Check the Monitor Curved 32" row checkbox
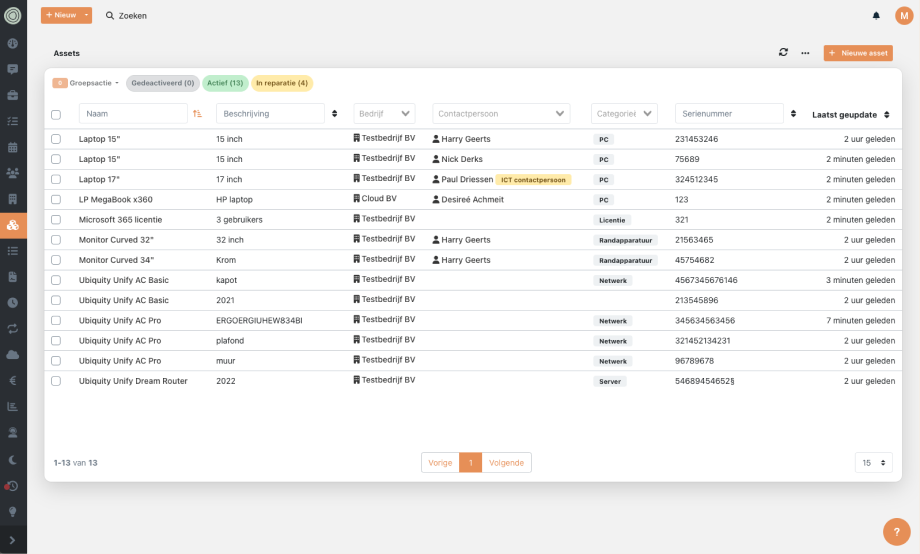920x554 pixels. [56, 239]
